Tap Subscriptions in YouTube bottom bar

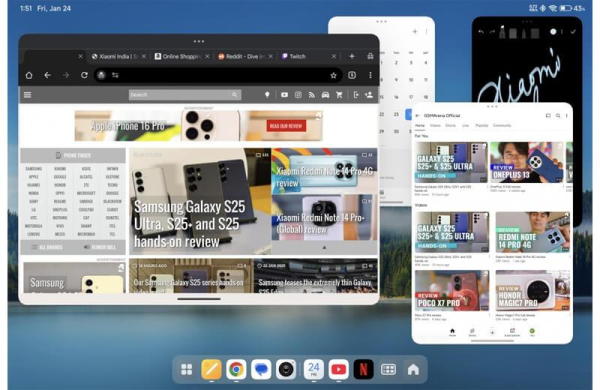pyautogui.click(x=512, y=332)
